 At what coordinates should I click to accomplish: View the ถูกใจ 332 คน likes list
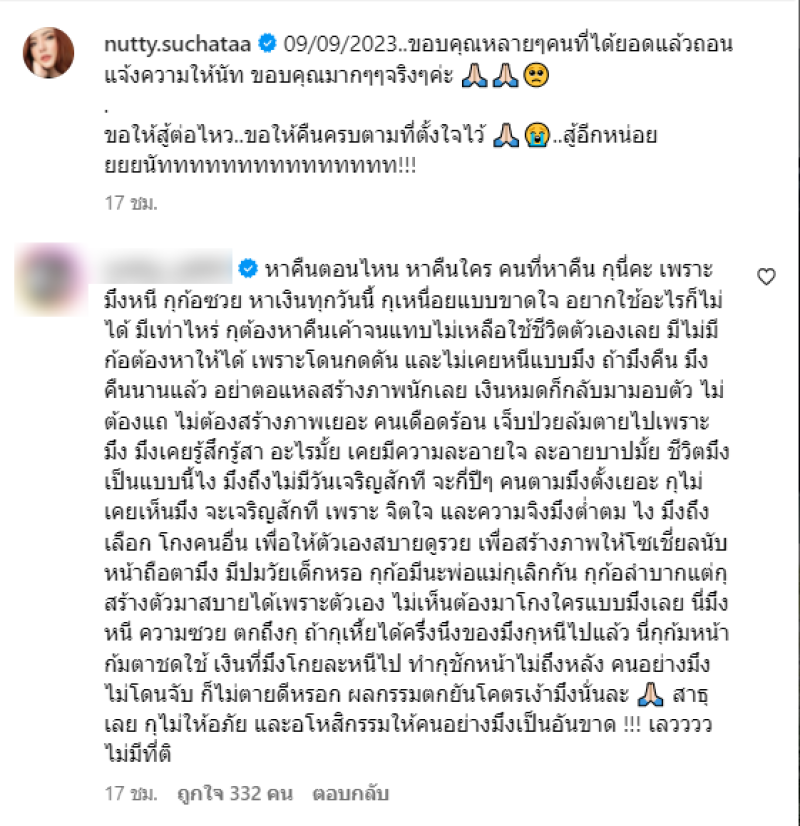tap(235, 793)
